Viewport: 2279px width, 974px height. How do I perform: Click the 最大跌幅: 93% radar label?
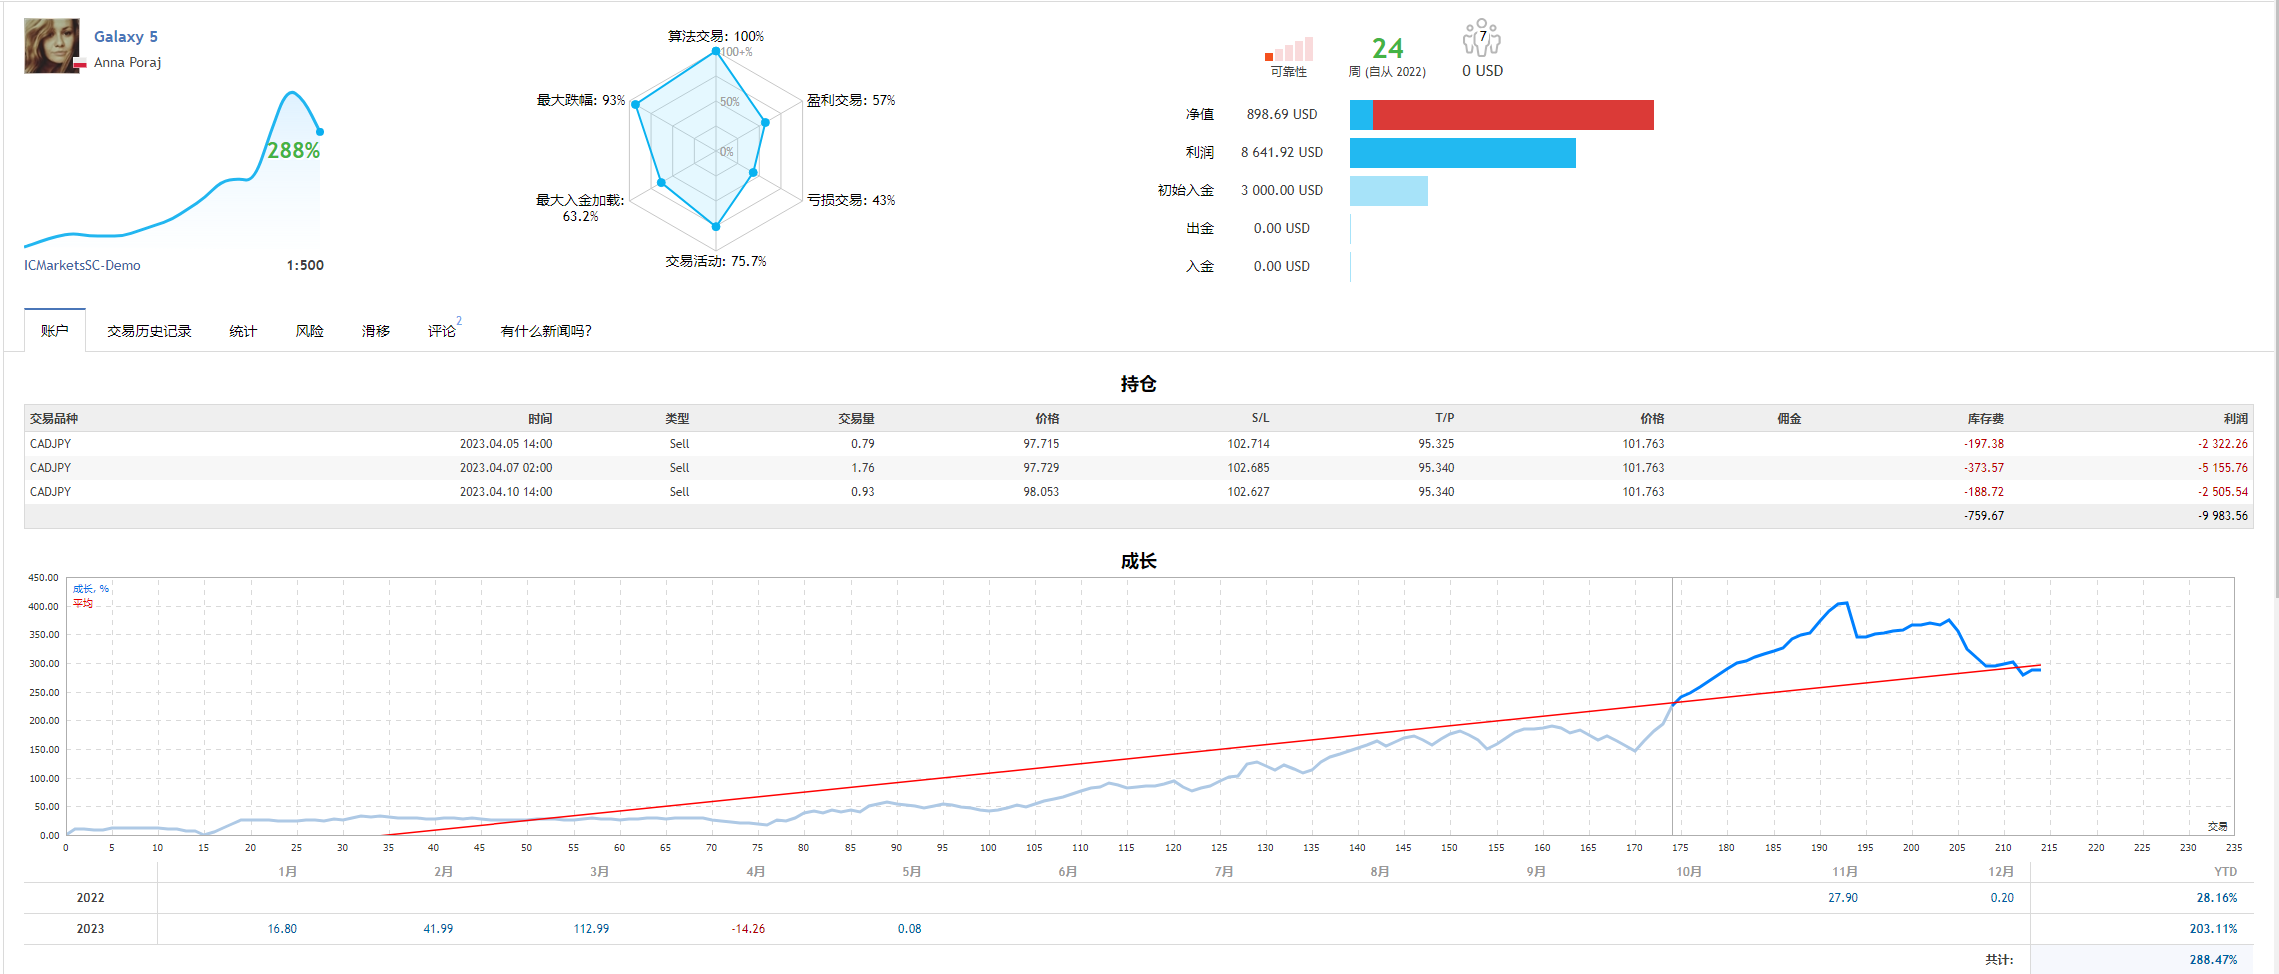click(x=581, y=100)
